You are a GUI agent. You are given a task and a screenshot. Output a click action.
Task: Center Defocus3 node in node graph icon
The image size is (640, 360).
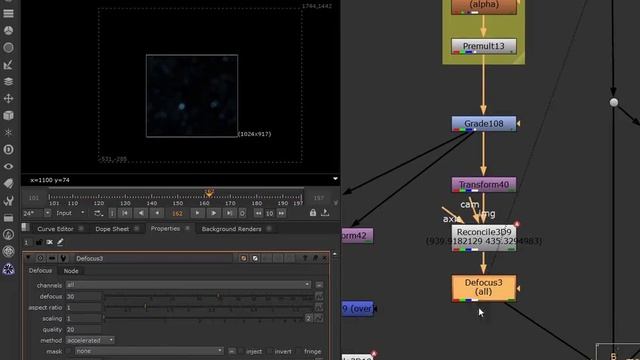40,258
